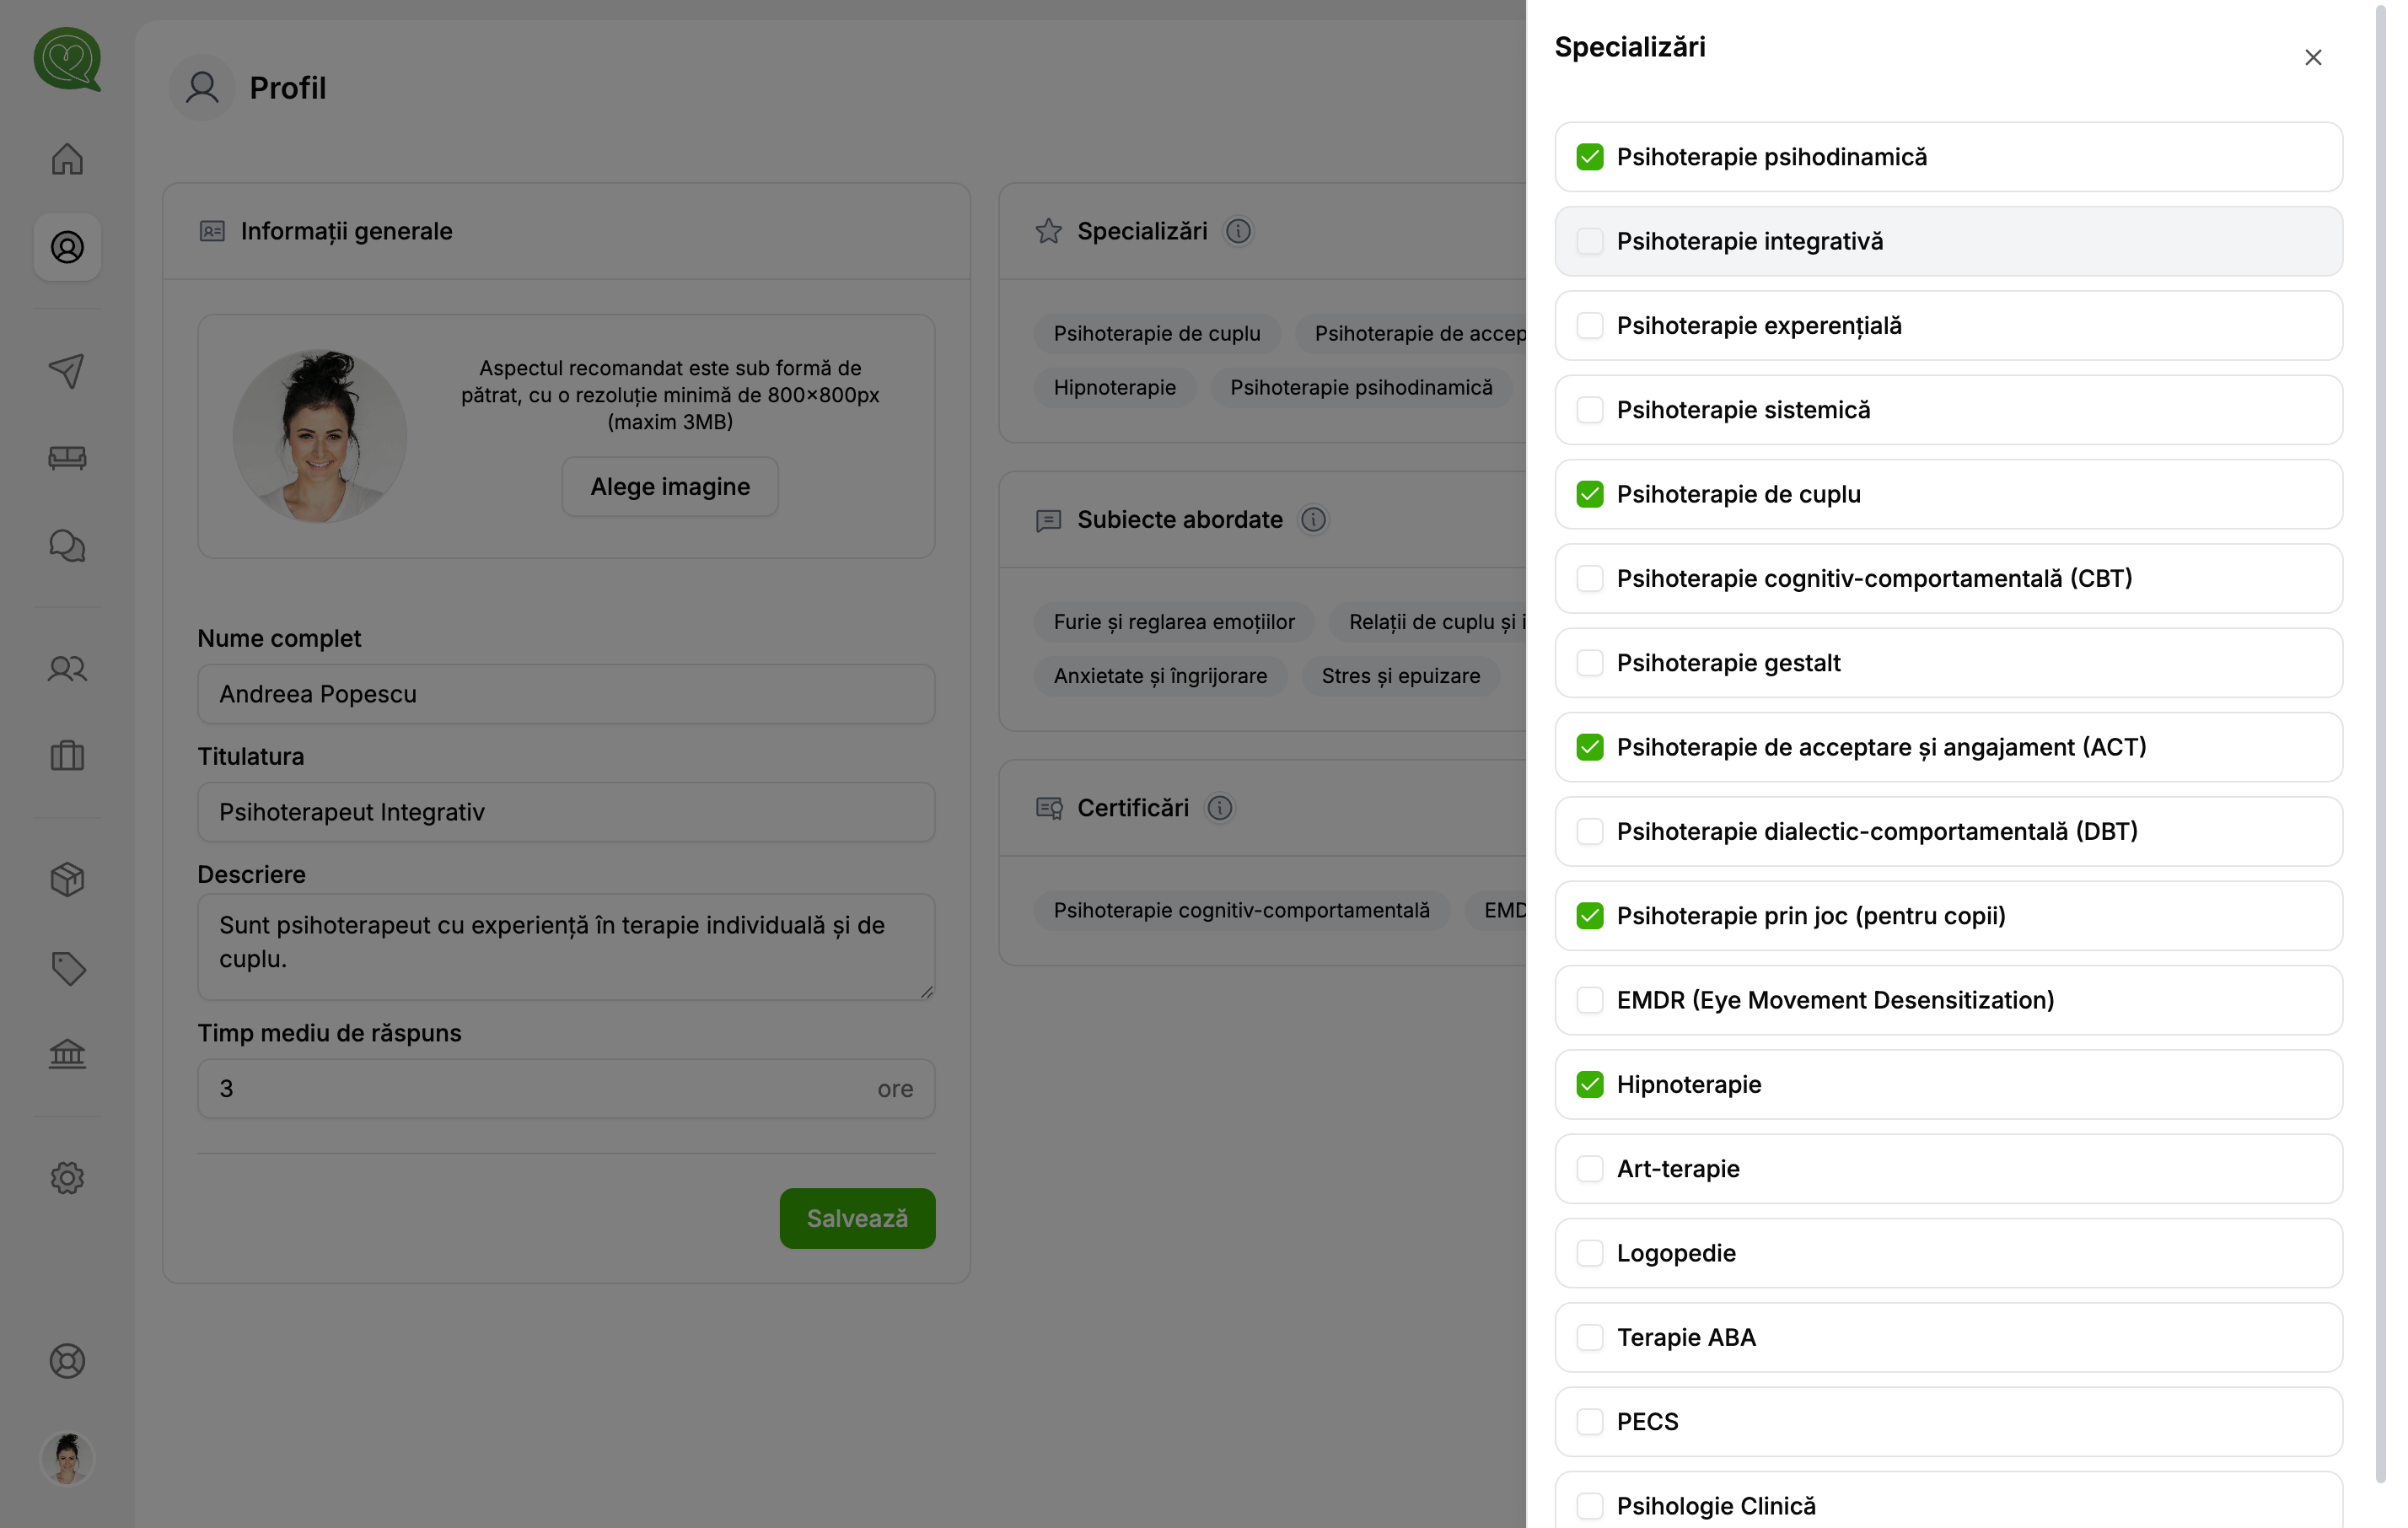This screenshot has width=2408, height=1528.
Task: Click the tag pricing icon
Action: [x=67, y=968]
